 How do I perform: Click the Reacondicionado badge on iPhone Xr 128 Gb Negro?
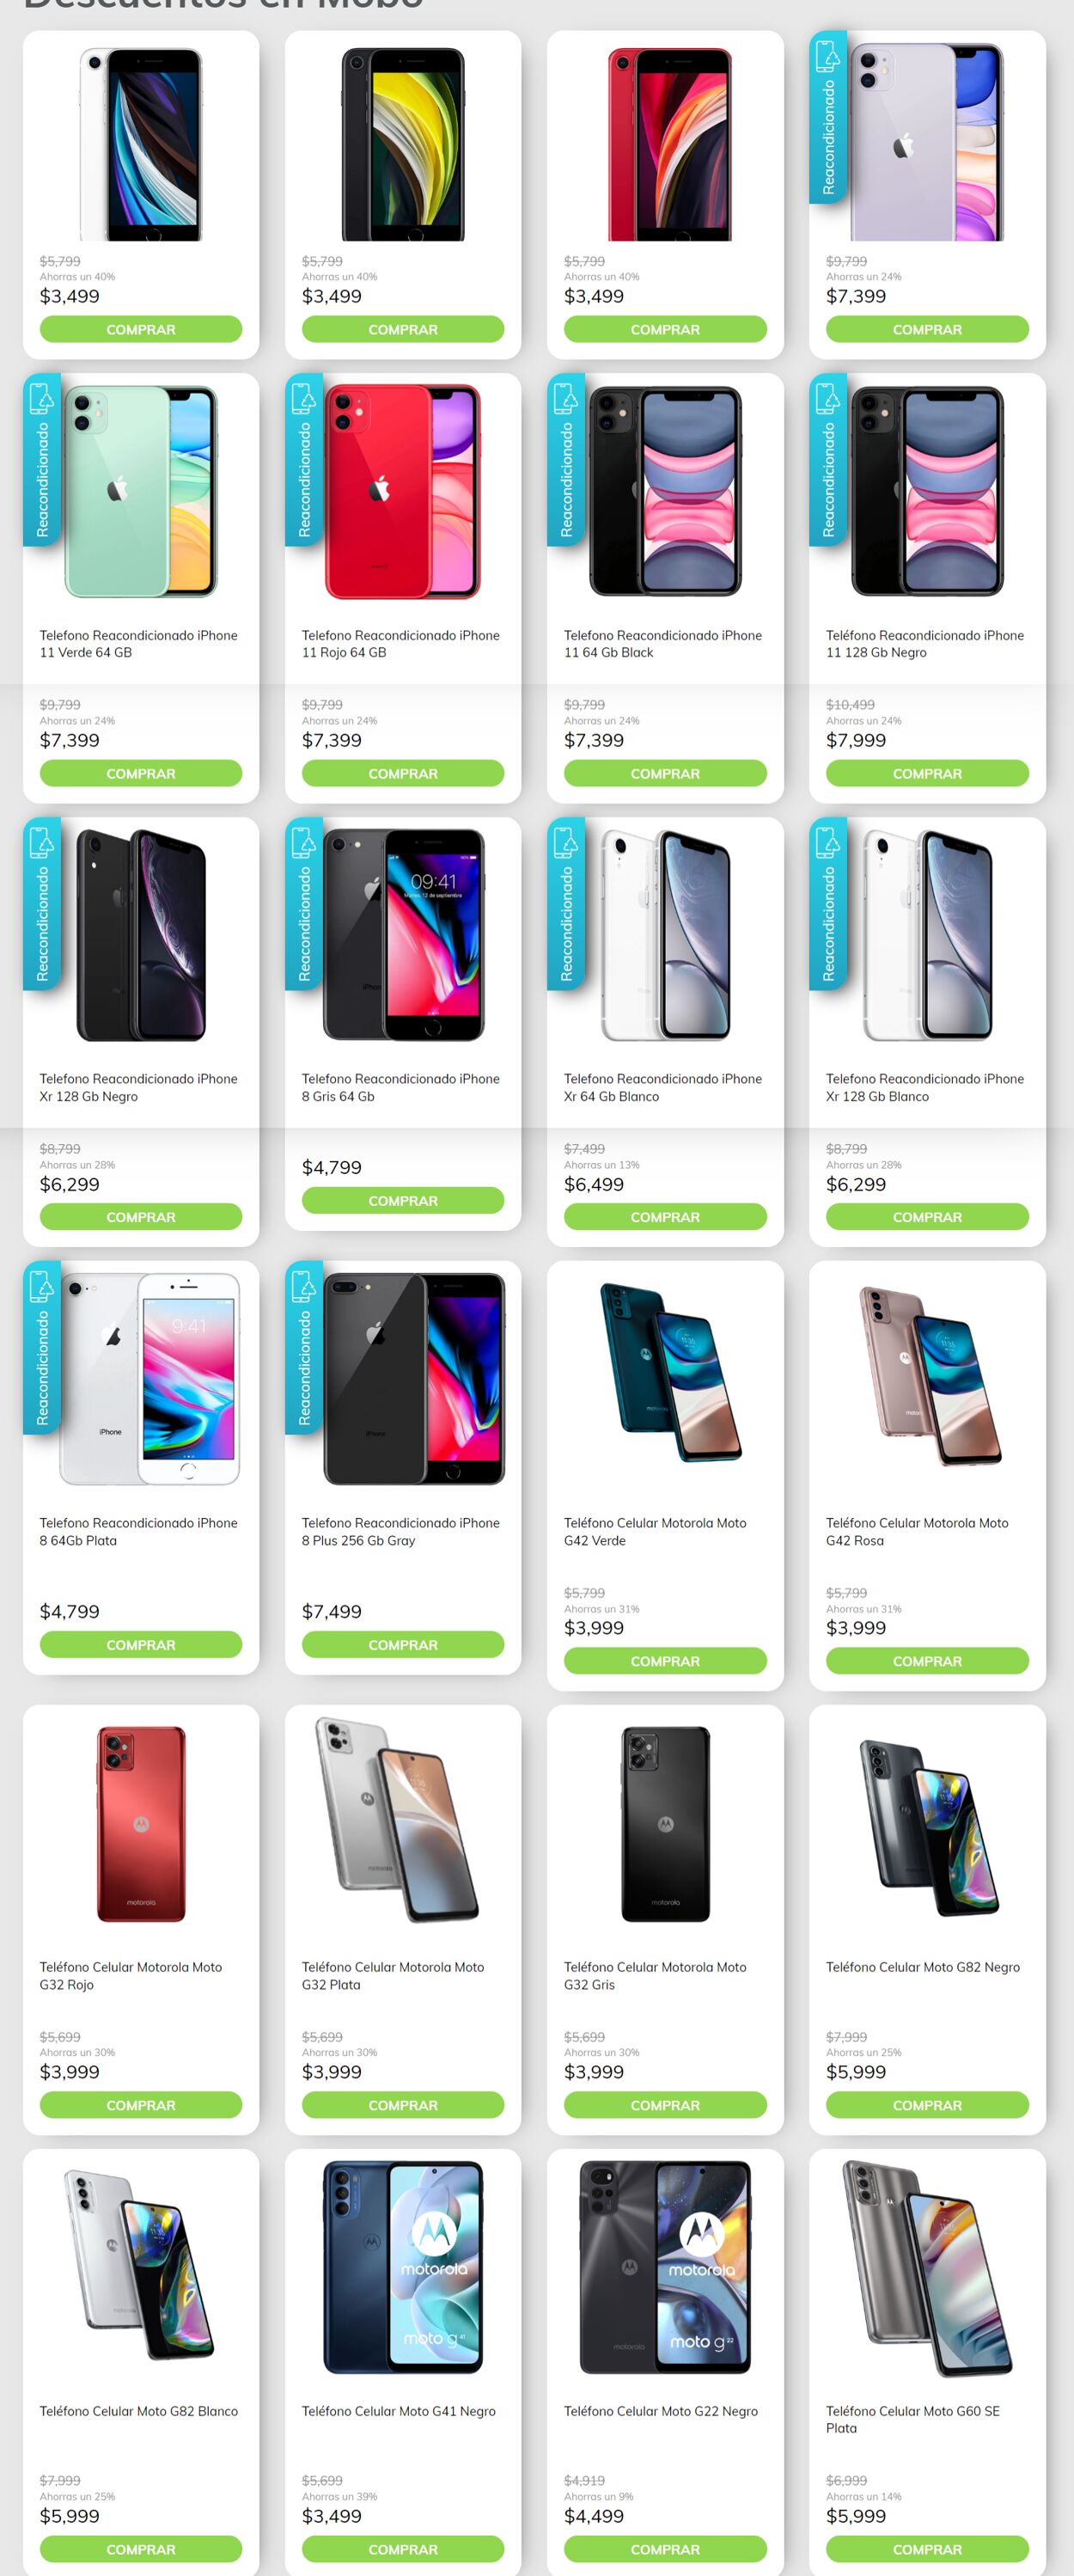[42, 904]
